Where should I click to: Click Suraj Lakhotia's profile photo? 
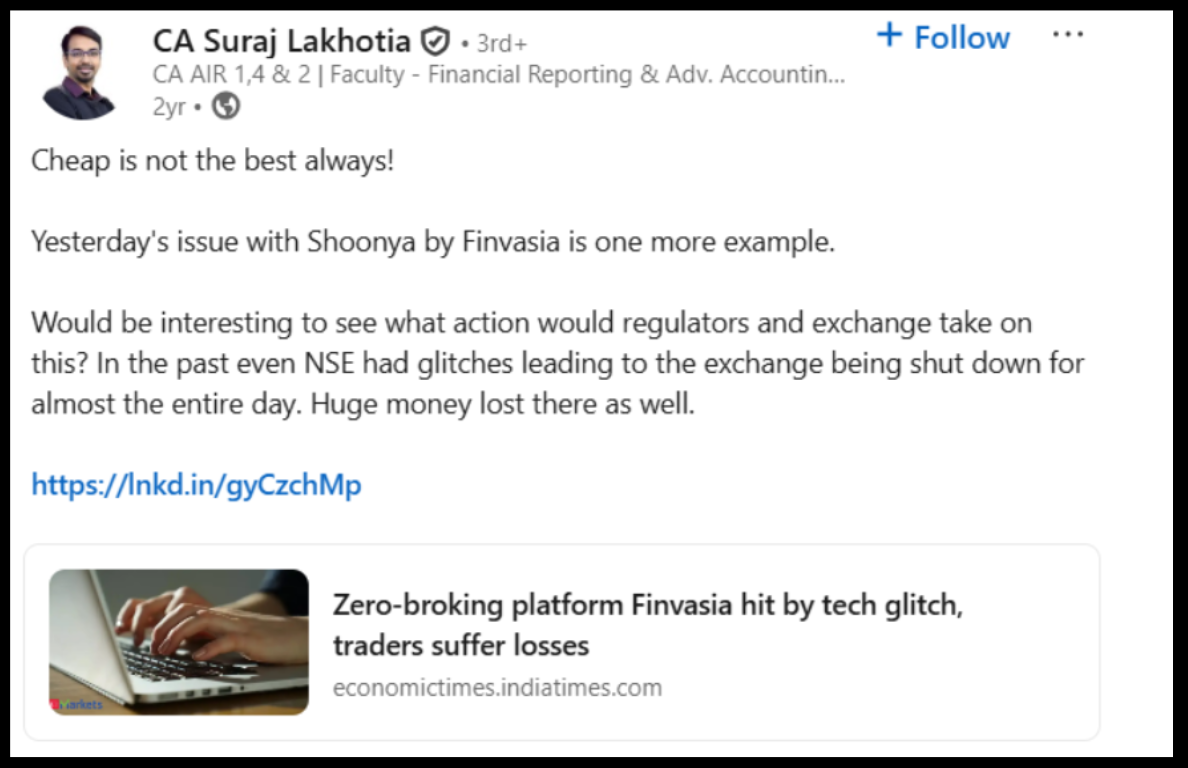click(80, 72)
